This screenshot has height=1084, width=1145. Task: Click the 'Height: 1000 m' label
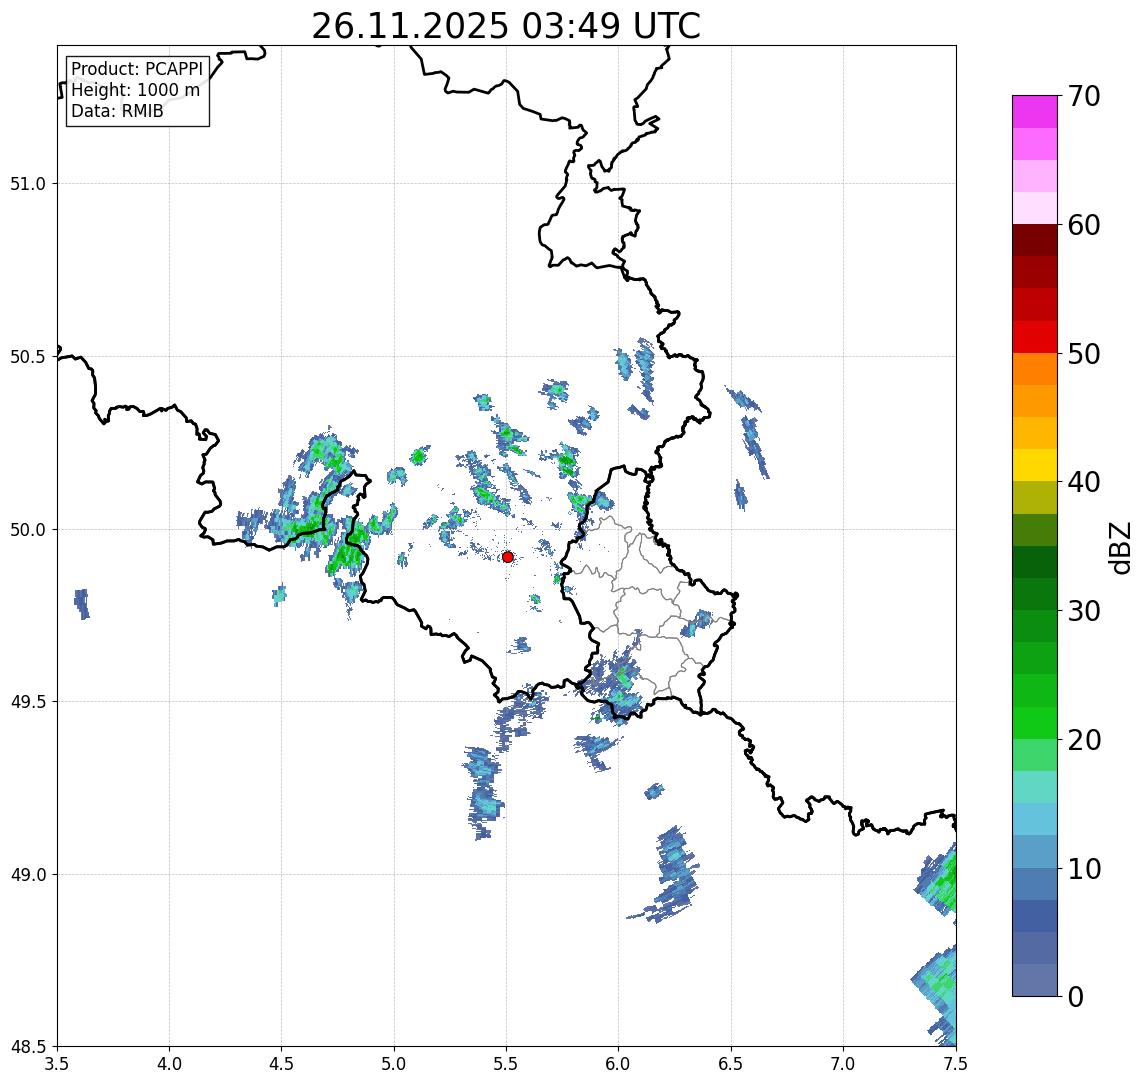[135, 90]
